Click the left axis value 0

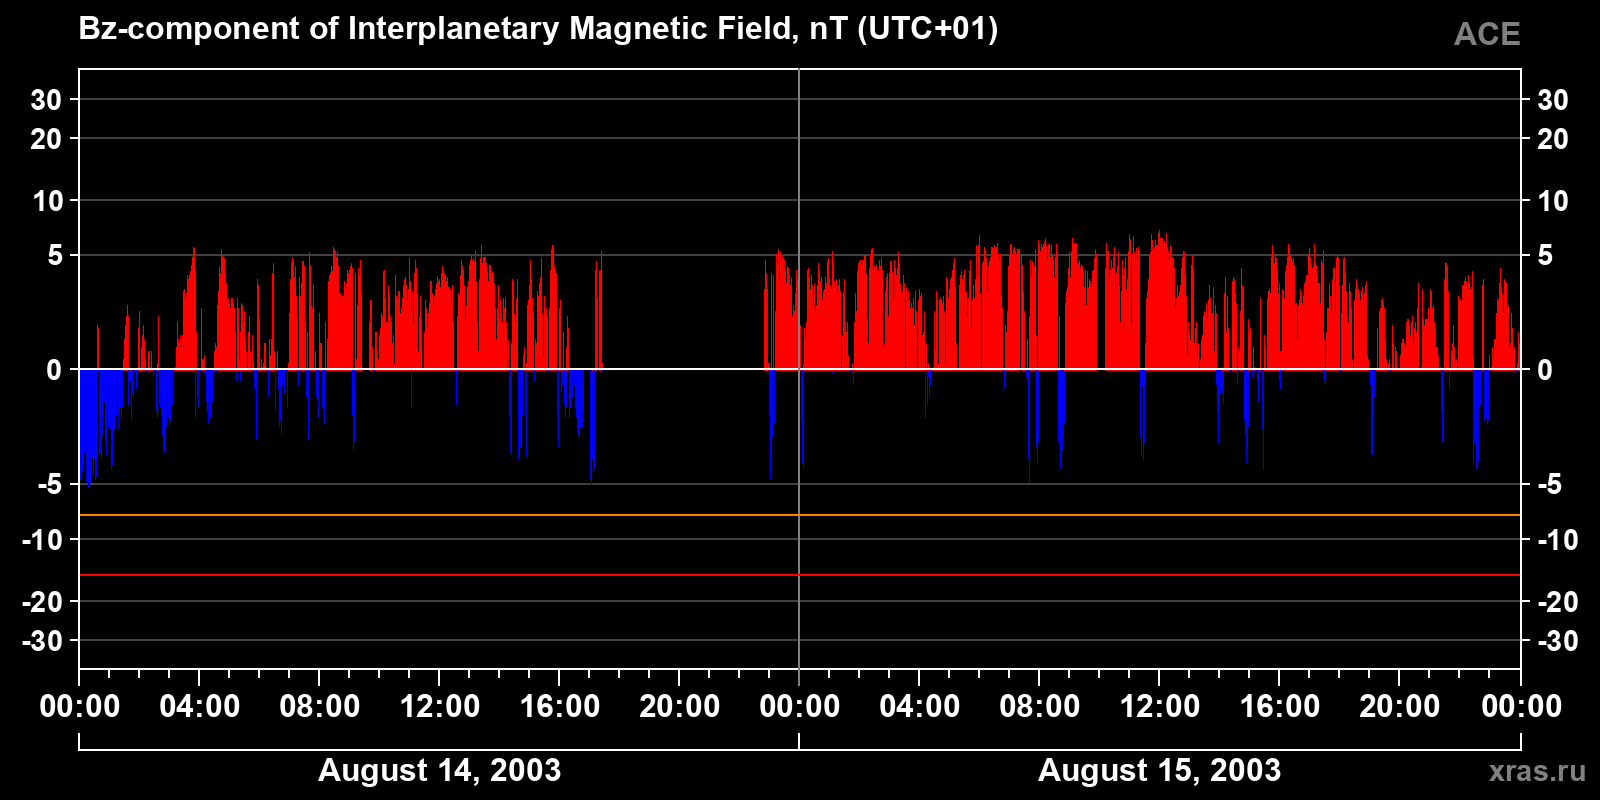pyautogui.click(x=54, y=370)
